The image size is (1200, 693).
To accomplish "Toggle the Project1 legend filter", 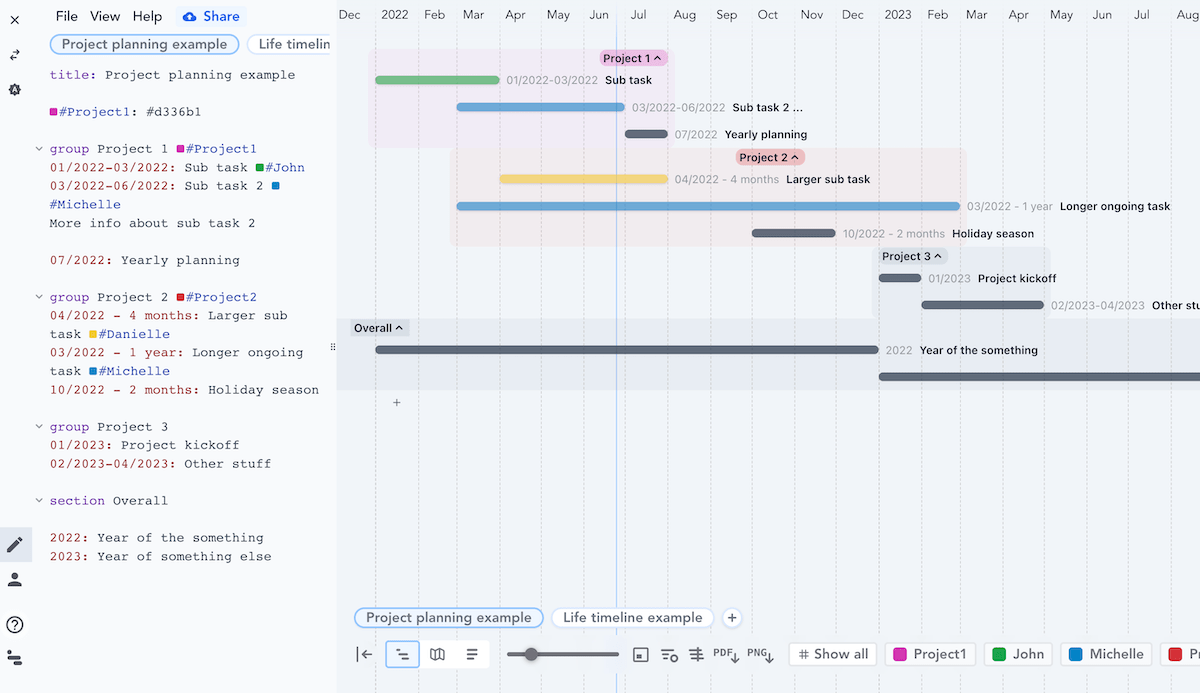I will pyautogui.click(x=930, y=653).
